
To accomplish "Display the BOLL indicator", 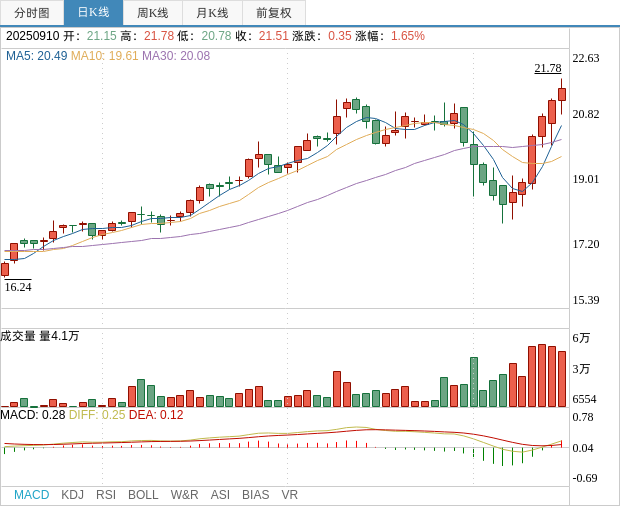I will 143,495.
